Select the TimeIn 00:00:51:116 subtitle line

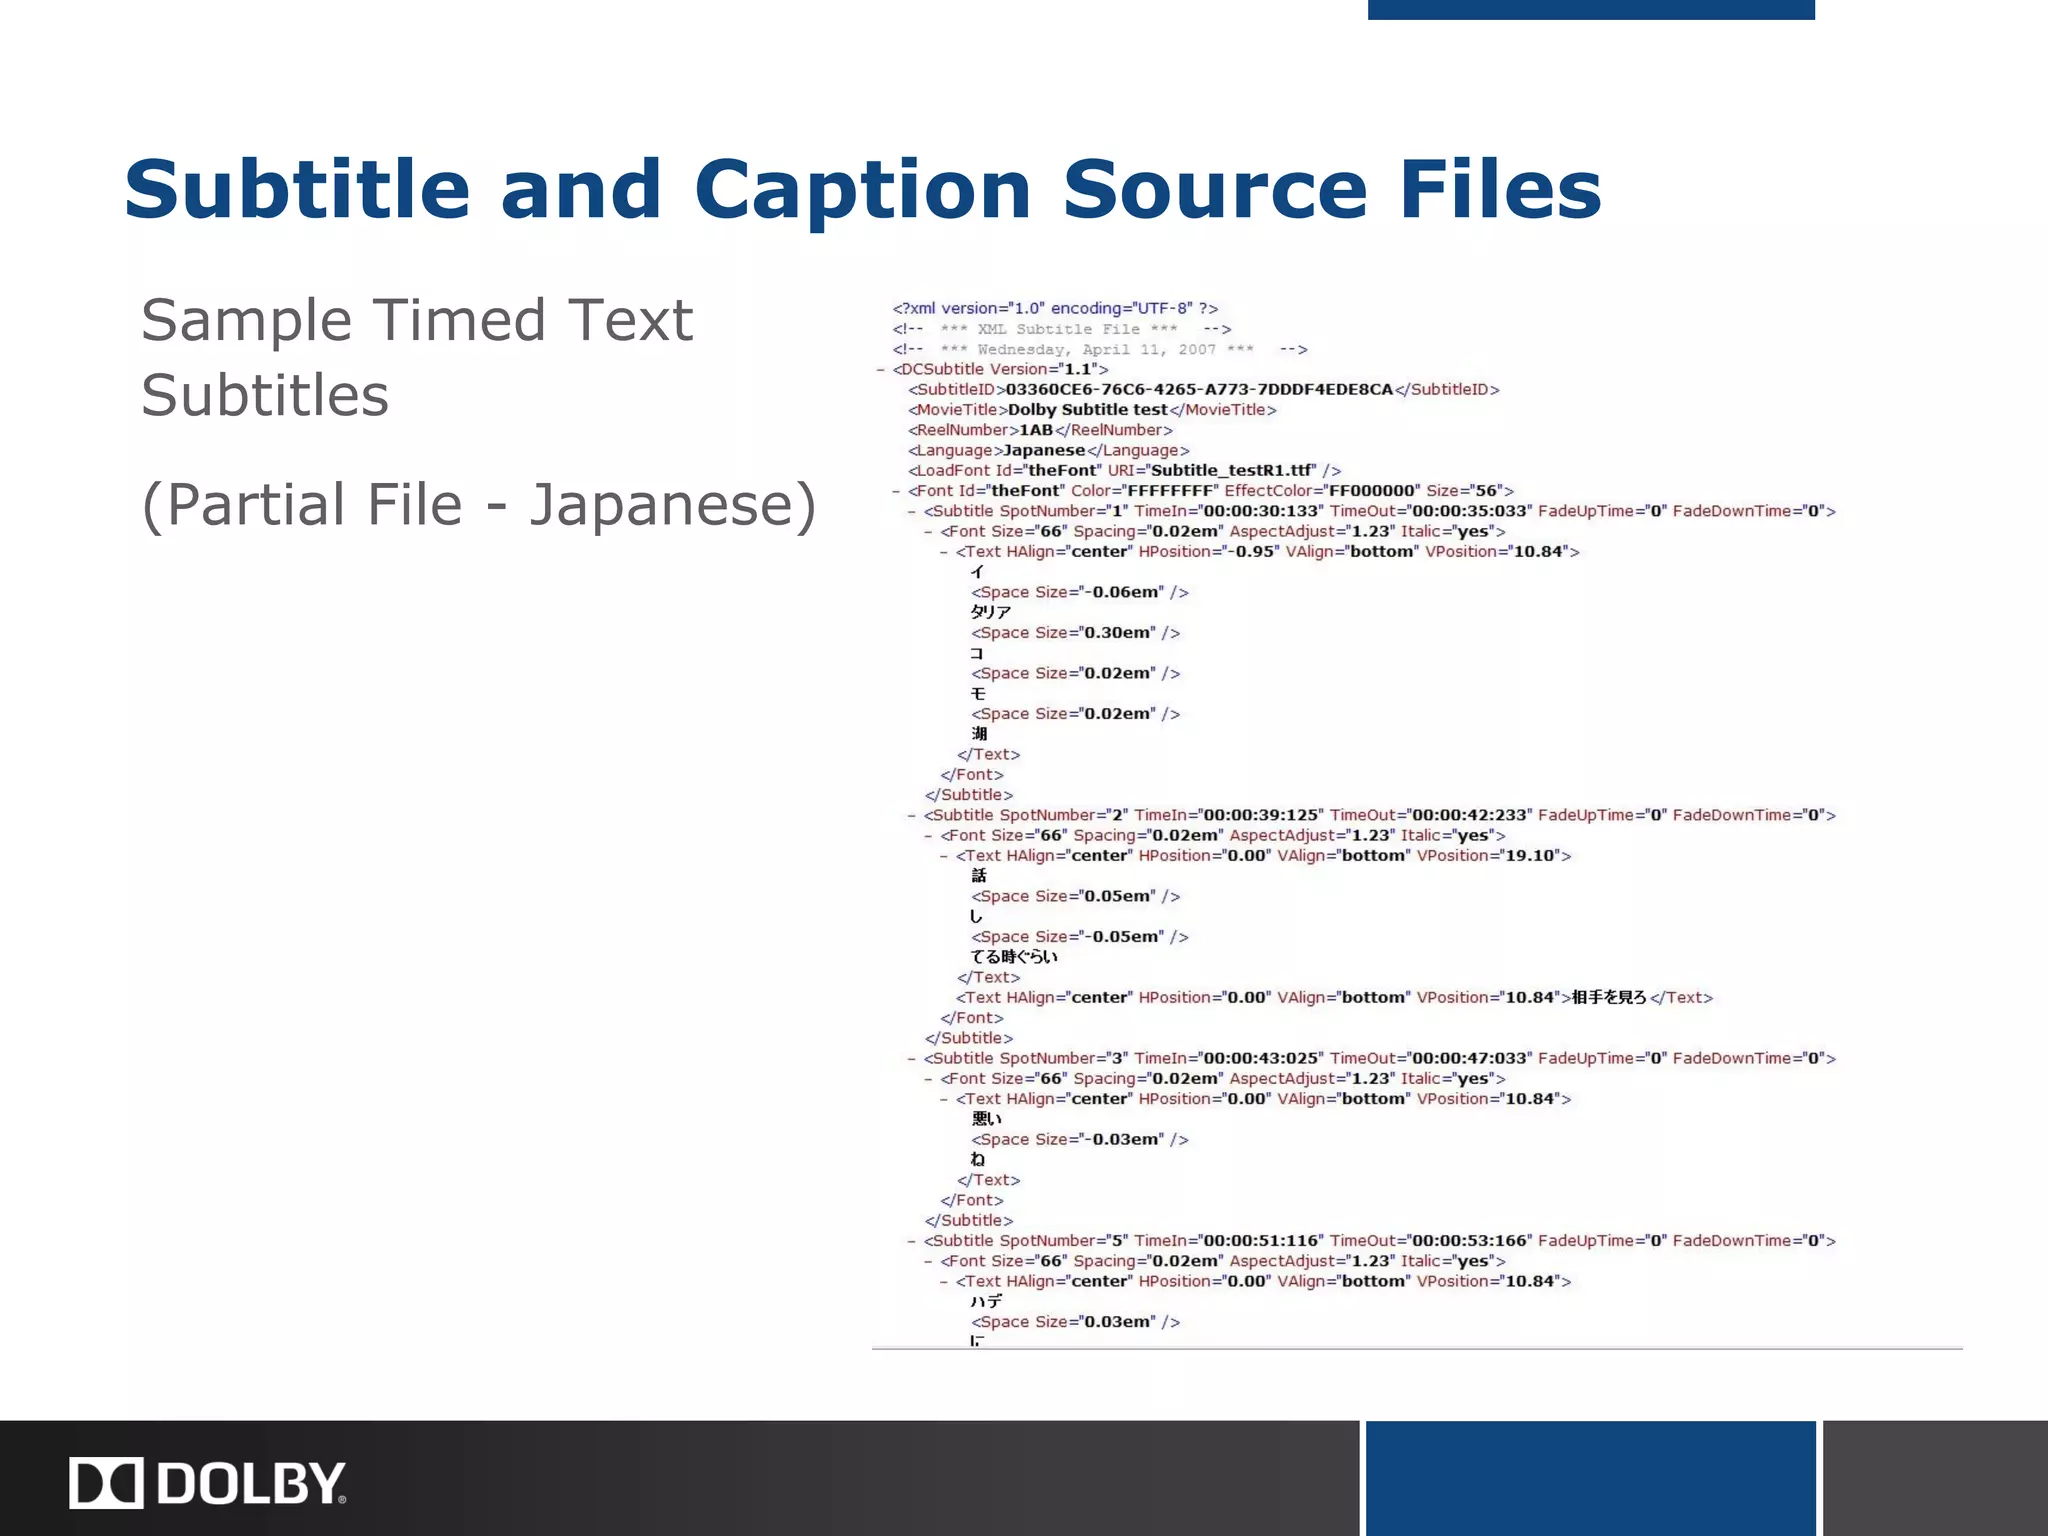[1380, 1241]
